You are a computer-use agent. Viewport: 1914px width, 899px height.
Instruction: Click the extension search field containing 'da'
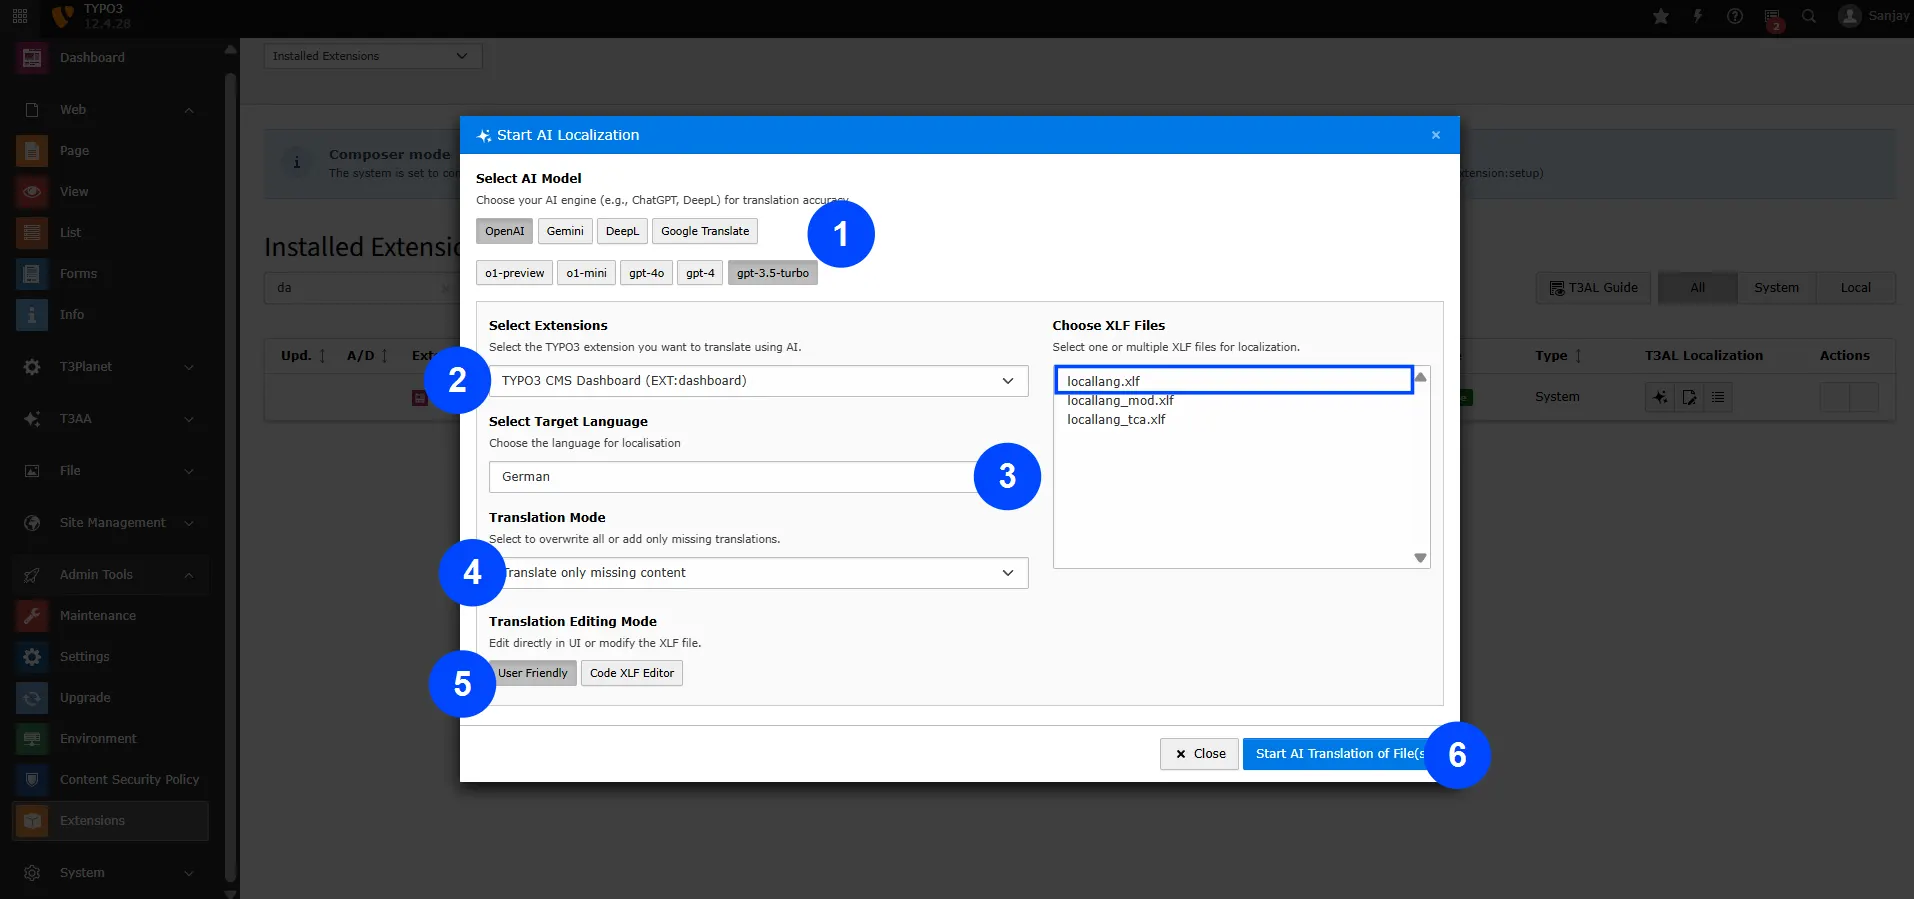pyautogui.click(x=362, y=288)
